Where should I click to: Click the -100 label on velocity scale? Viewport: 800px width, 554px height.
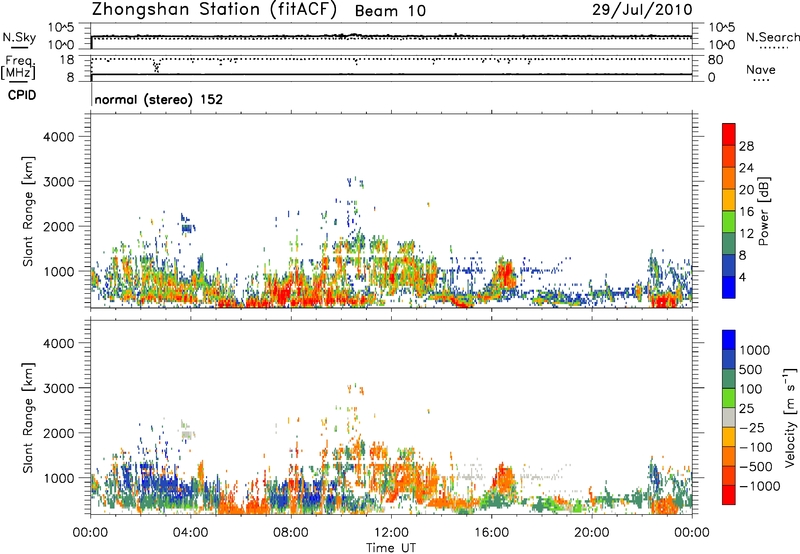[756, 447]
